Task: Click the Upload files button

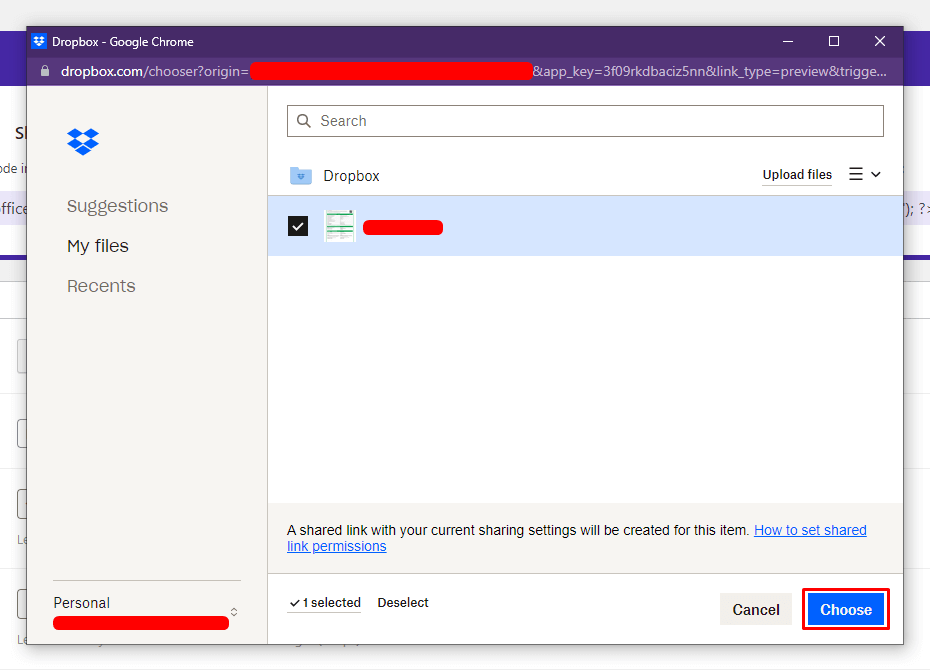Action: (797, 175)
